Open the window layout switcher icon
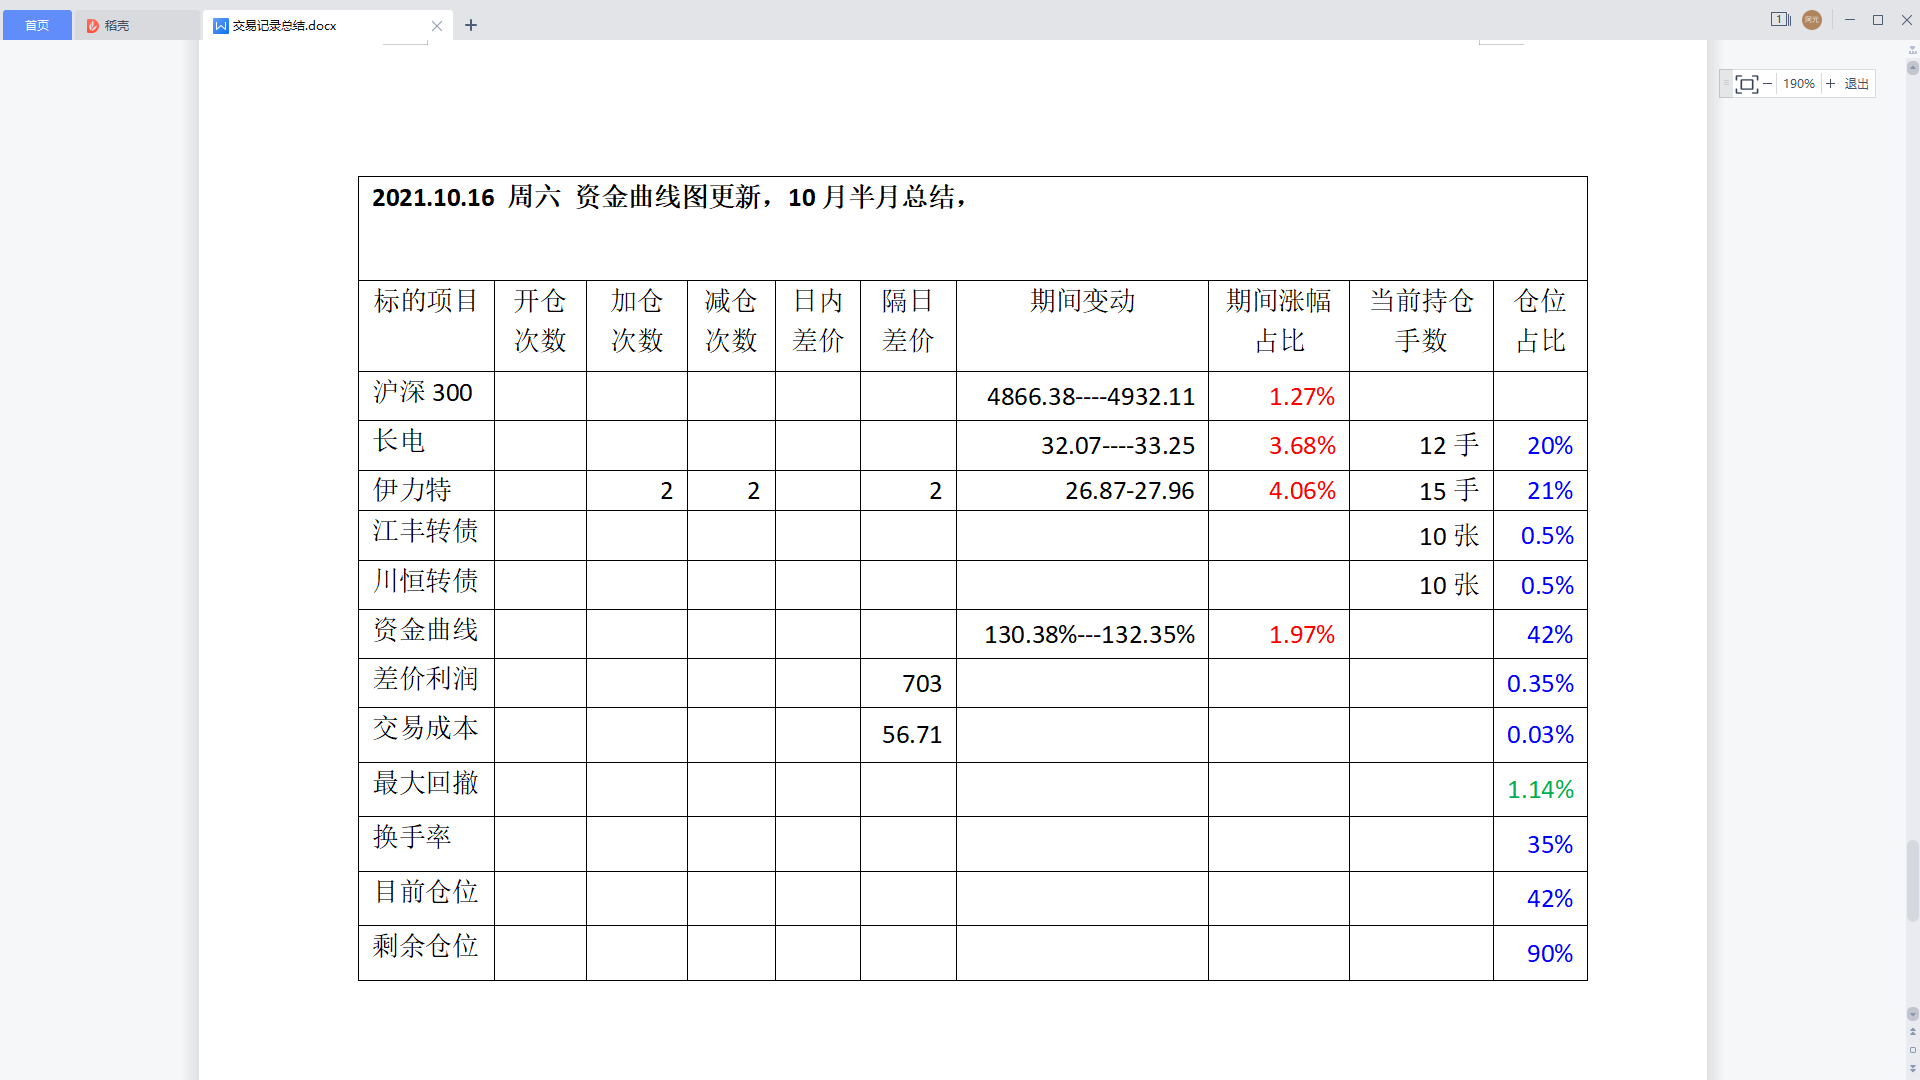The width and height of the screenshot is (1920, 1080). pos(1780,19)
